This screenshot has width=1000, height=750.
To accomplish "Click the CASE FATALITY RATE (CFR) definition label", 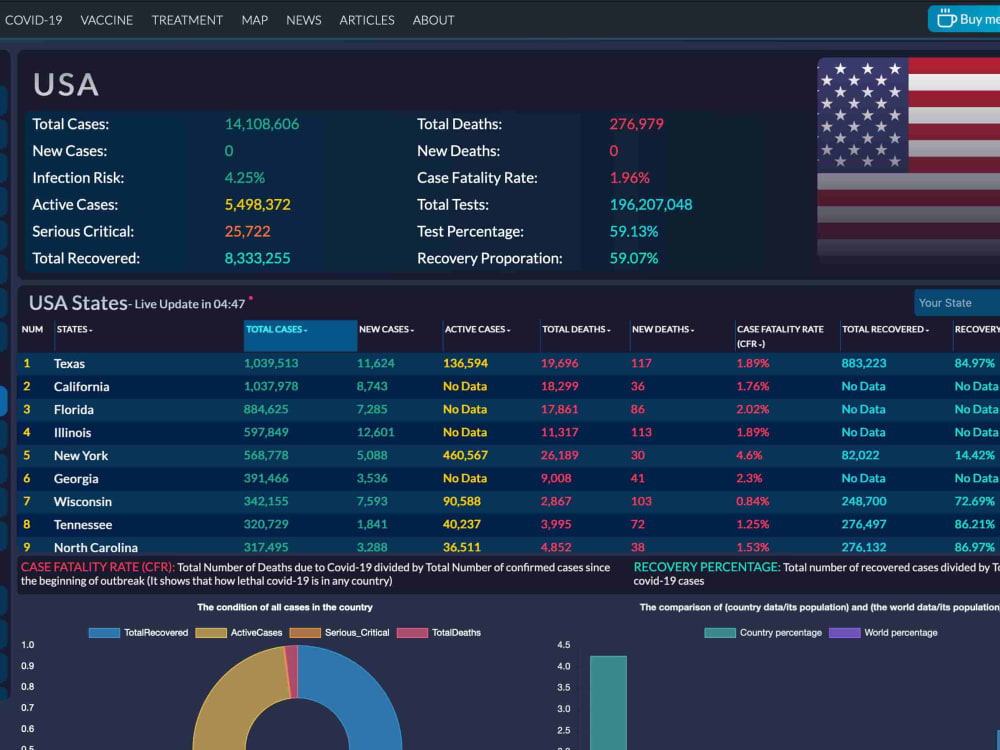I will click(x=98, y=567).
